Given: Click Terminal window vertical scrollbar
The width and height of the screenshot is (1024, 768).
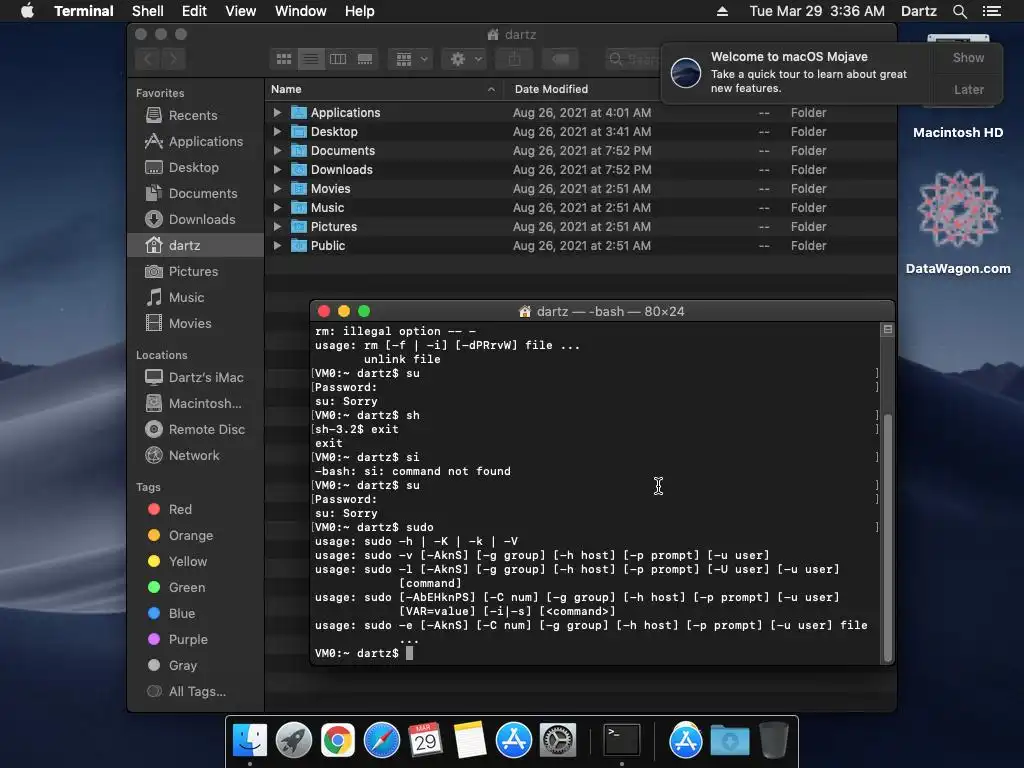Looking at the screenshot, I should [888, 538].
